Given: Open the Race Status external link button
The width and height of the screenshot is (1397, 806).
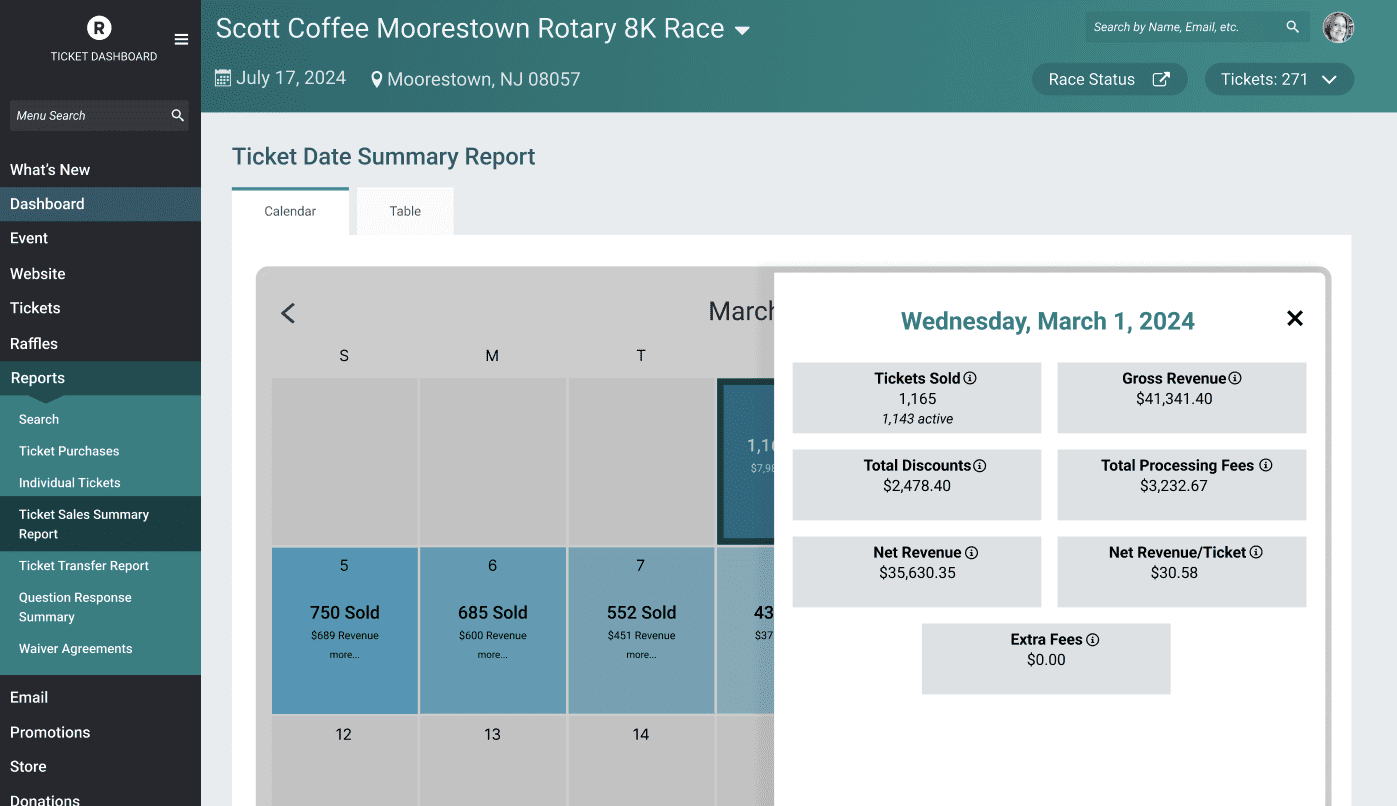Looking at the screenshot, I should point(1109,79).
